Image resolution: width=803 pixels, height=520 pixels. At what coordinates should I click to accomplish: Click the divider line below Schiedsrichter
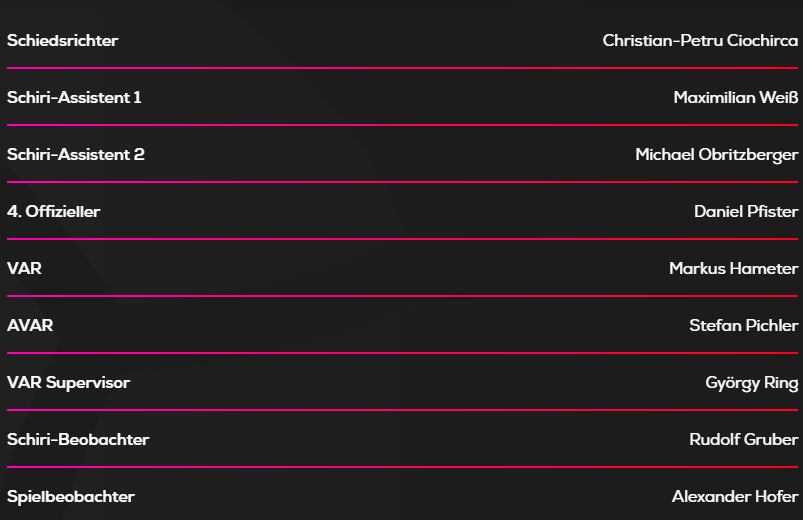pyautogui.click(x=402, y=68)
